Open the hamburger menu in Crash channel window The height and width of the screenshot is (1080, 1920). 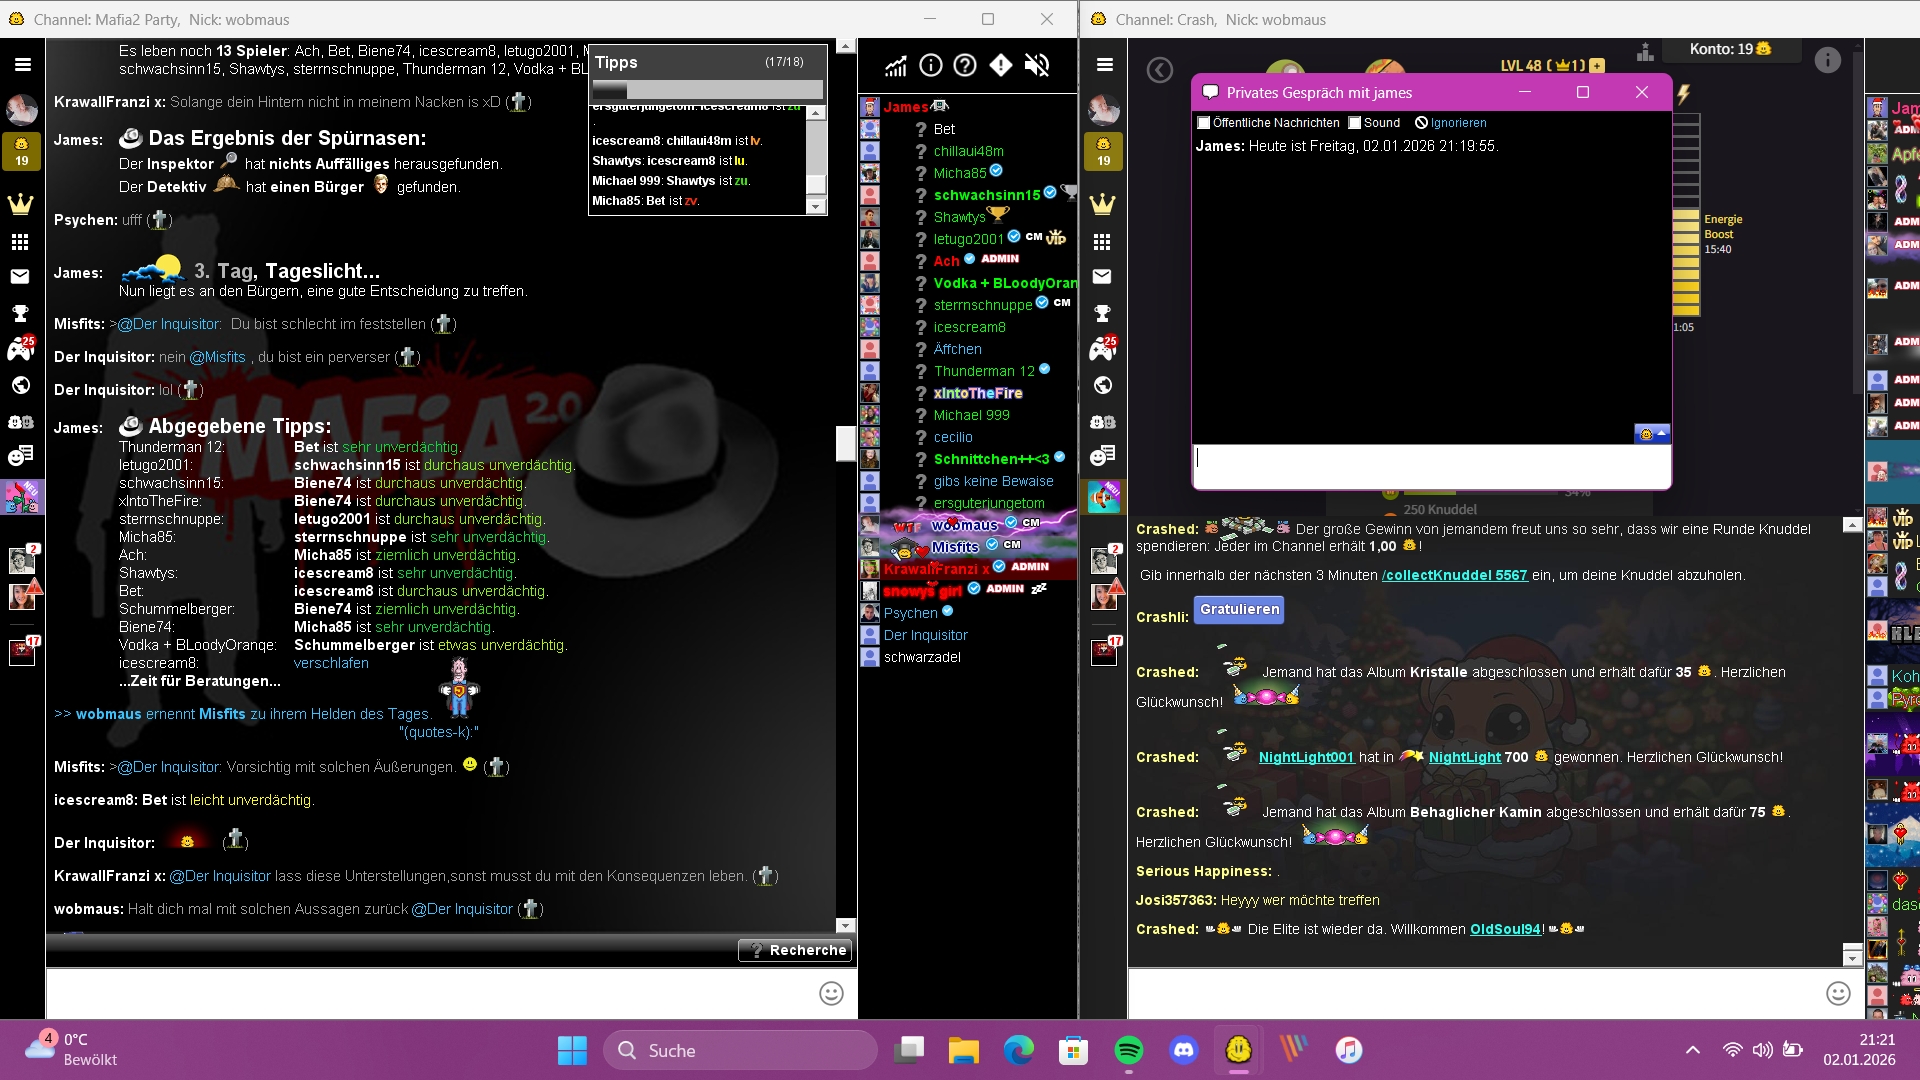[x=1105, y=65]
